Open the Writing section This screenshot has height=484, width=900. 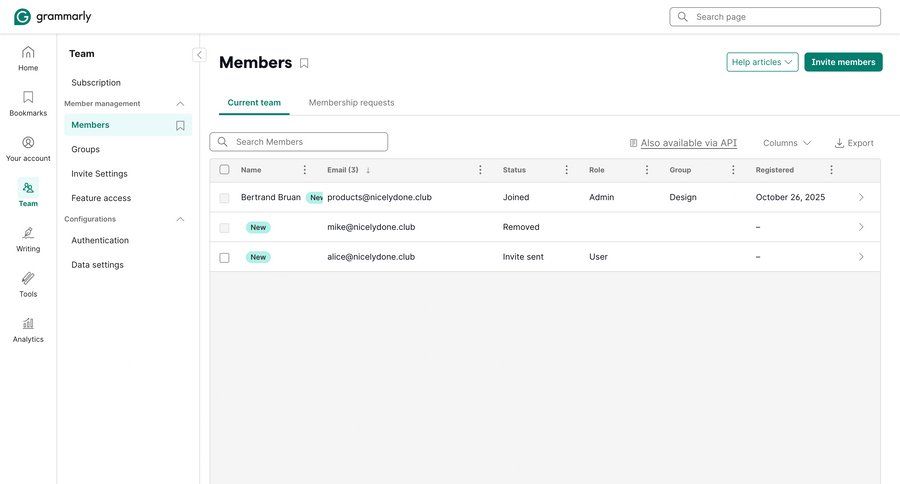[28, 240]
